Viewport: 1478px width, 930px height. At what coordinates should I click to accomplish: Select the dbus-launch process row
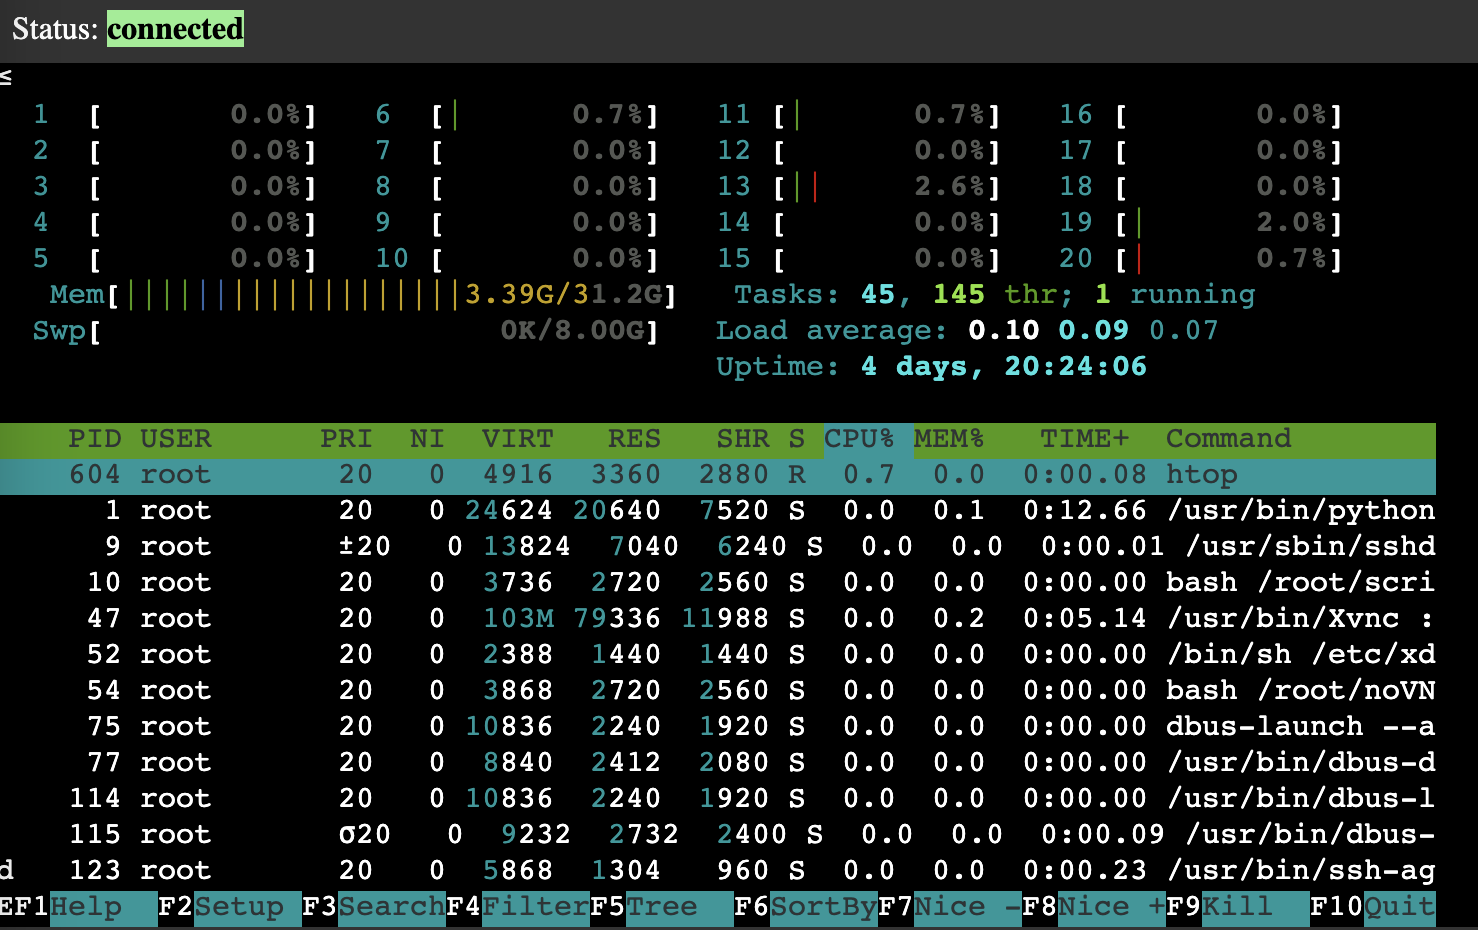point(718,727)
